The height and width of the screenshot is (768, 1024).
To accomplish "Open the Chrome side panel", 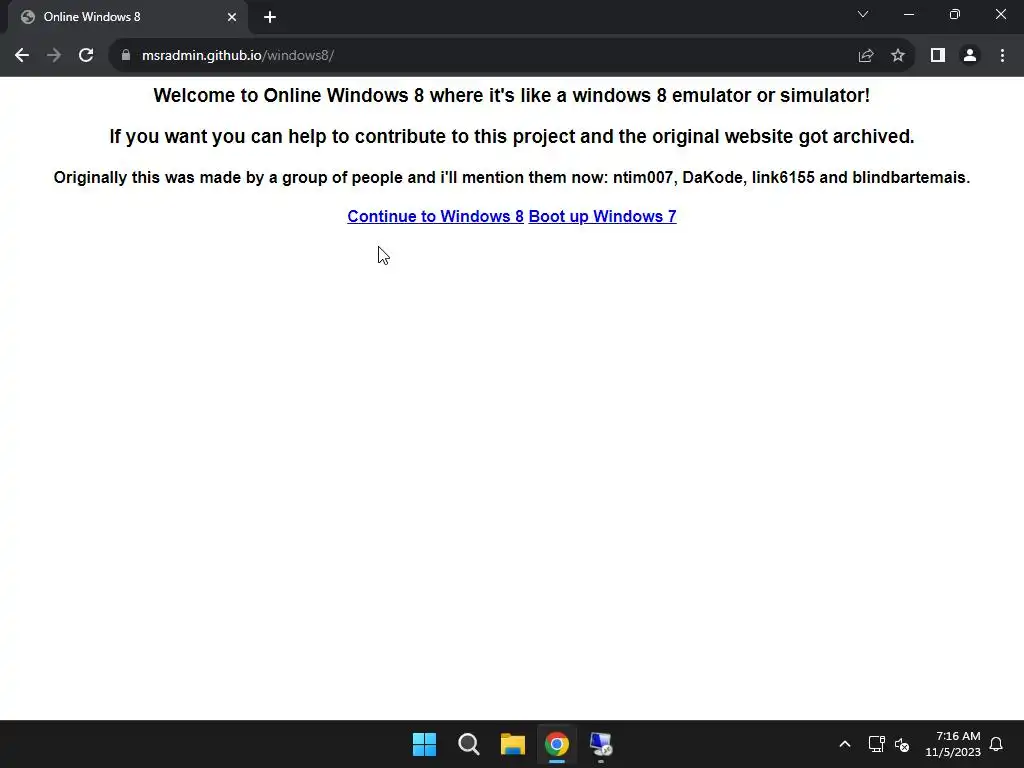I will point(938,56).
